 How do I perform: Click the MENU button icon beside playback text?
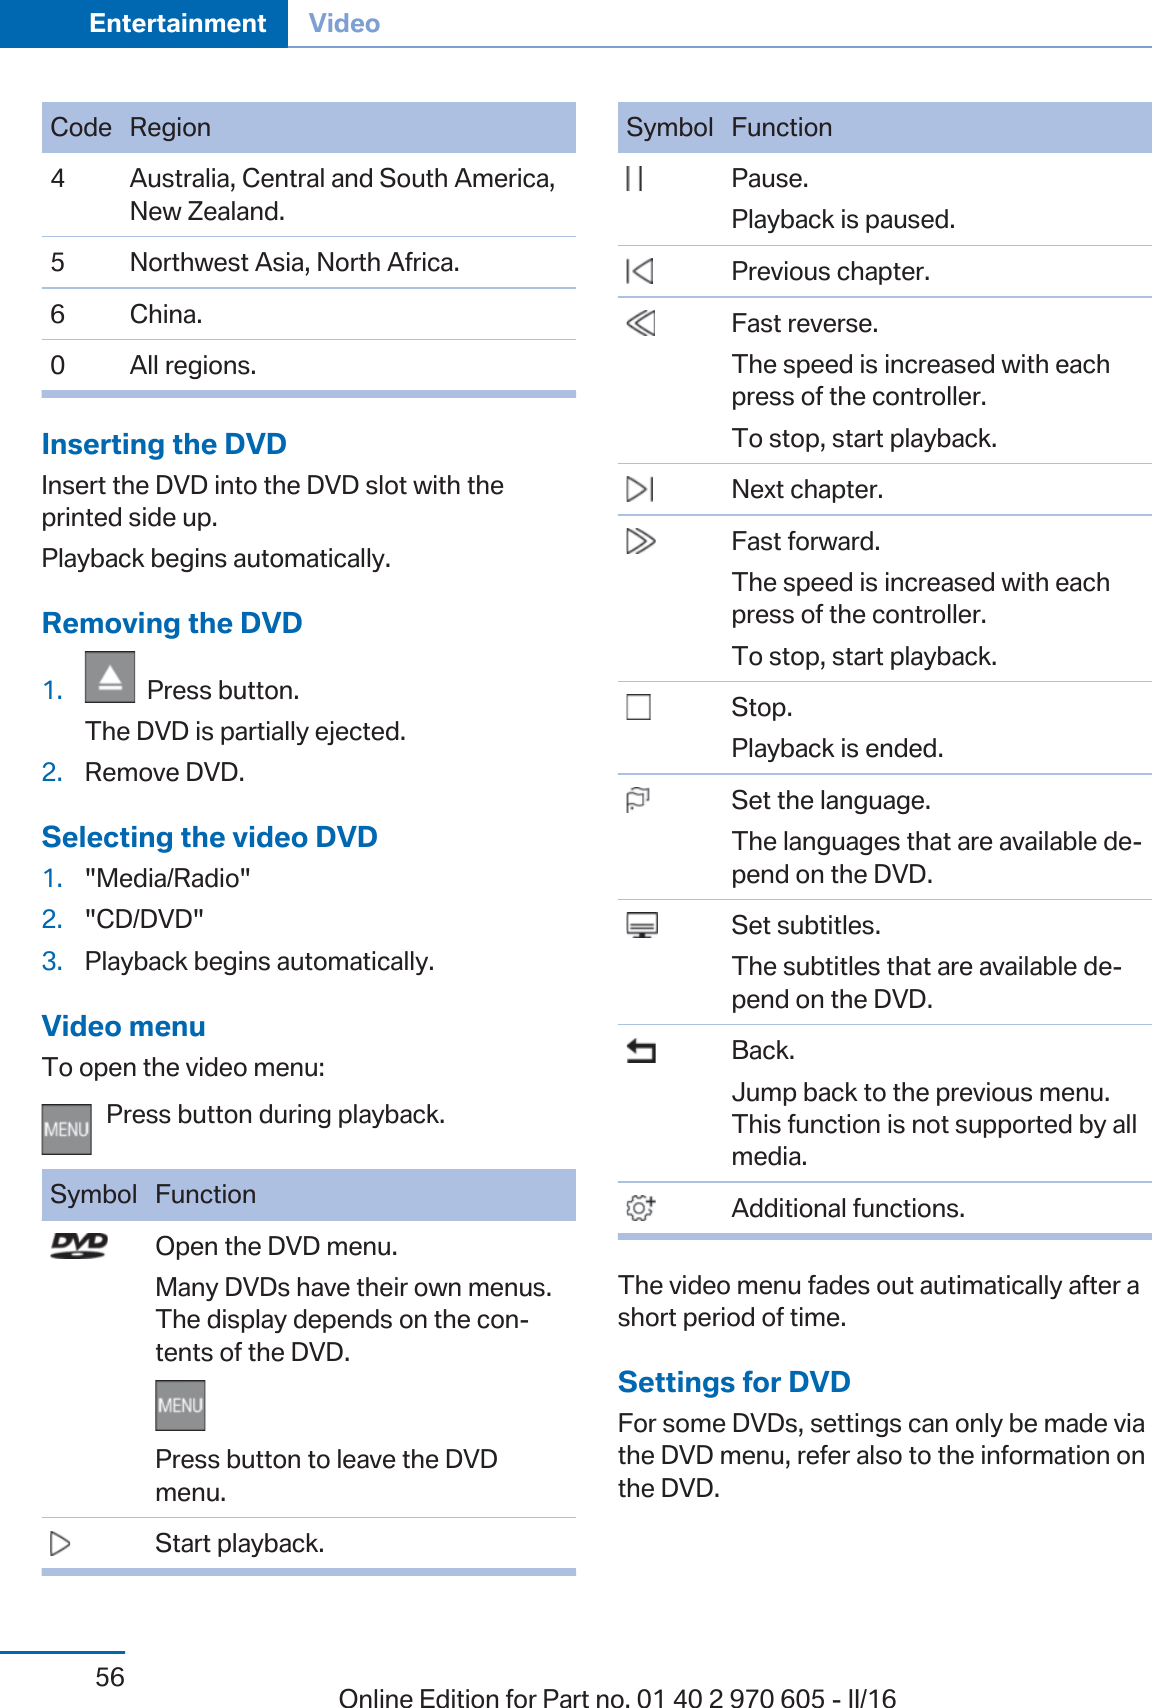point(67,1129)
